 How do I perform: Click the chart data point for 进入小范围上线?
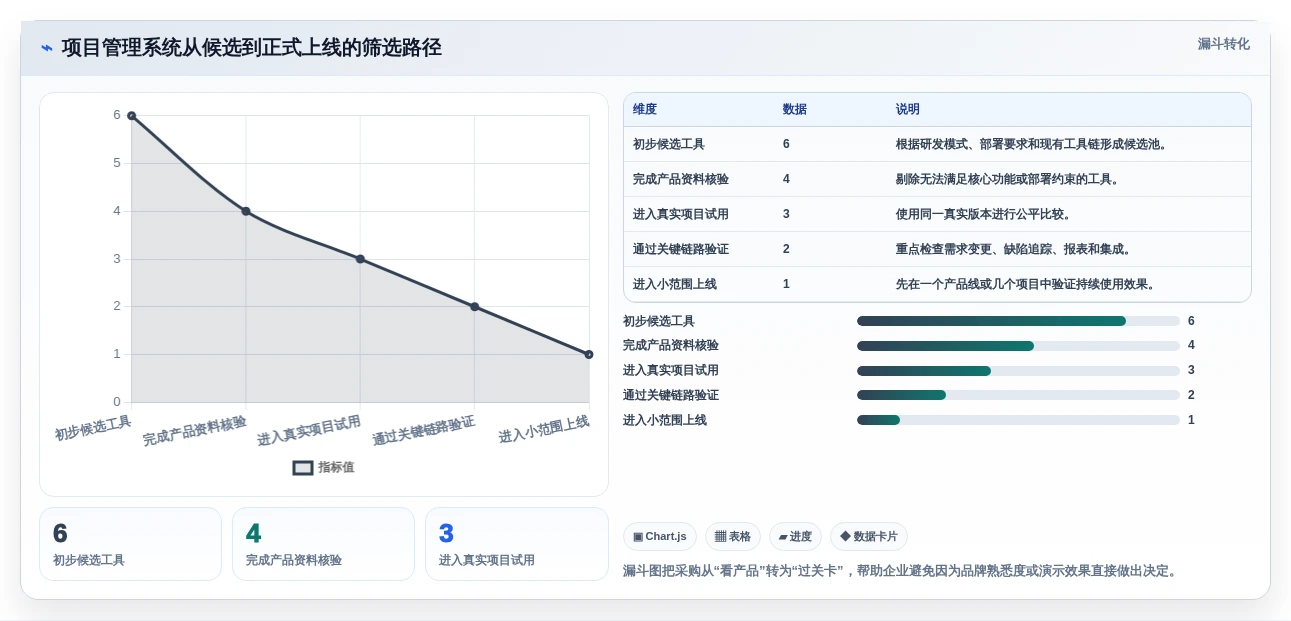589,354
